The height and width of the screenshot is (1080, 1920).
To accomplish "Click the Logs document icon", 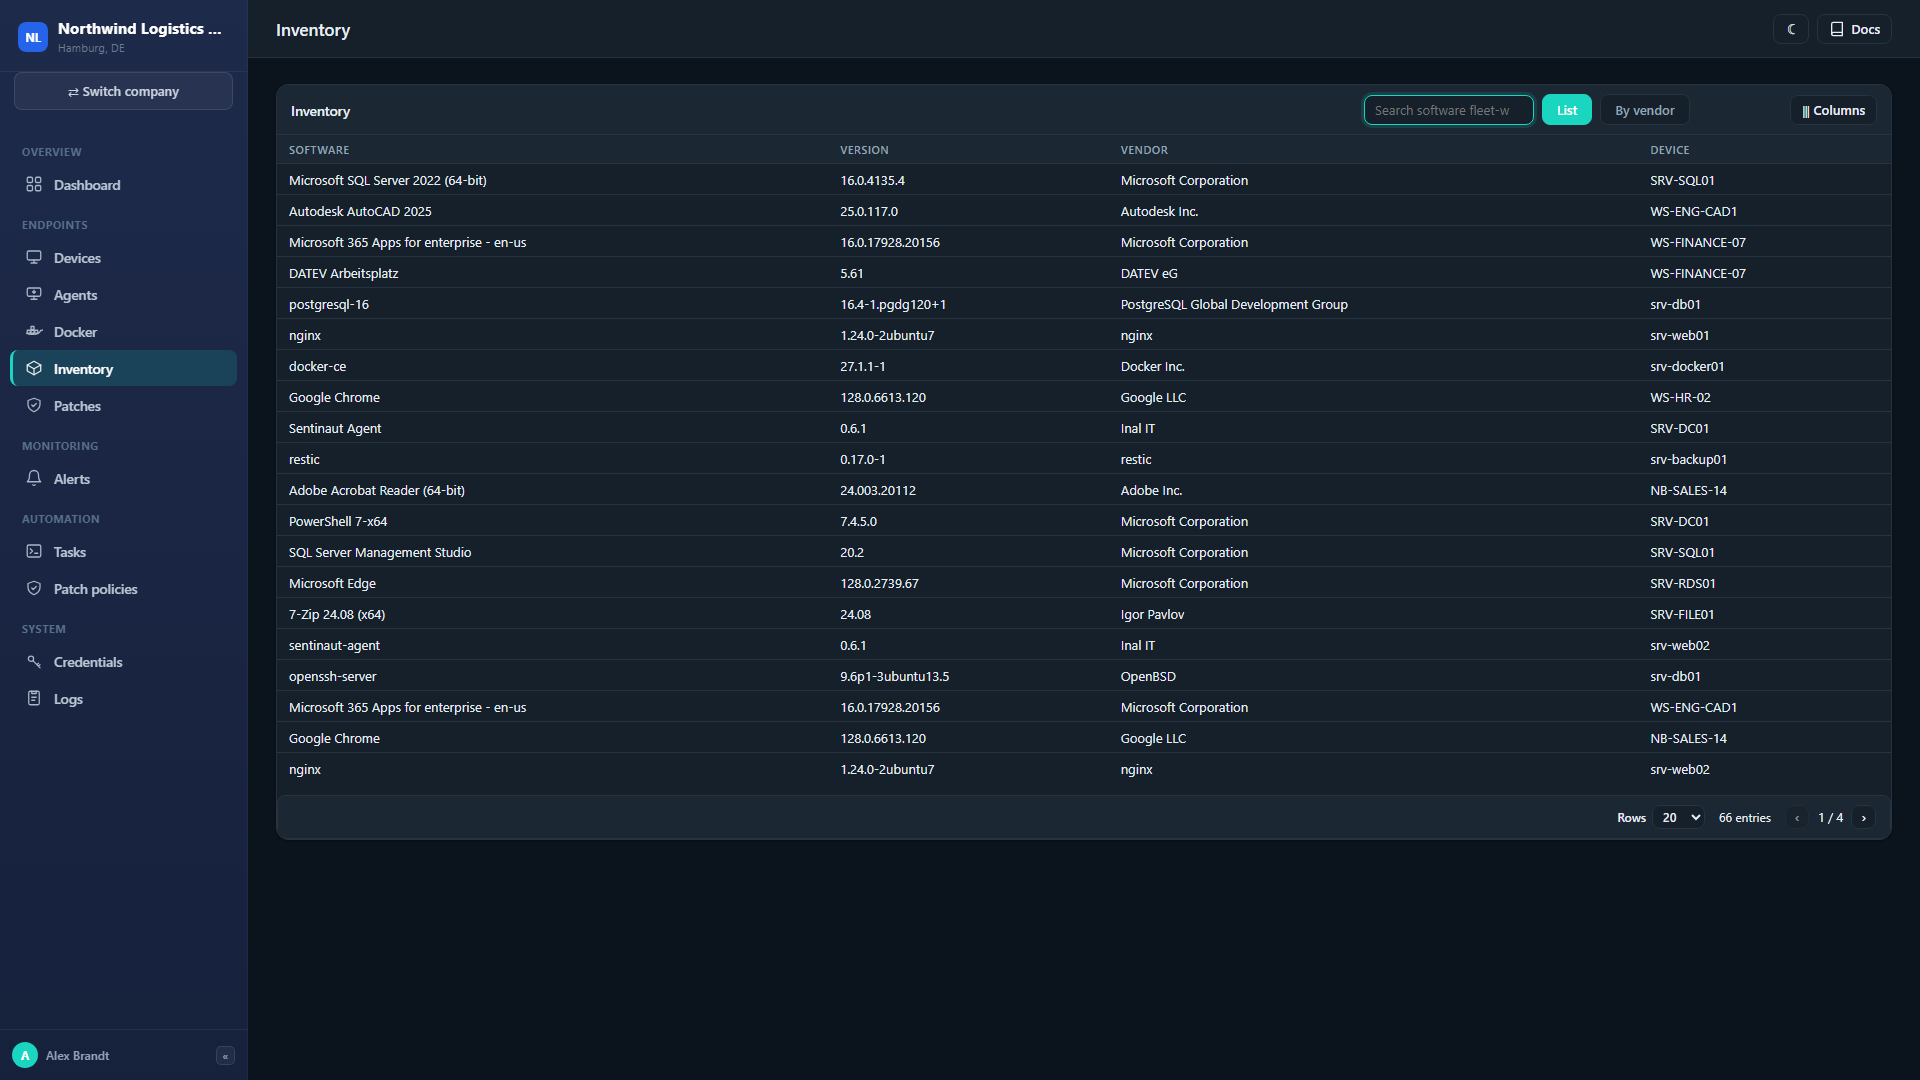I will click(34, 699).
